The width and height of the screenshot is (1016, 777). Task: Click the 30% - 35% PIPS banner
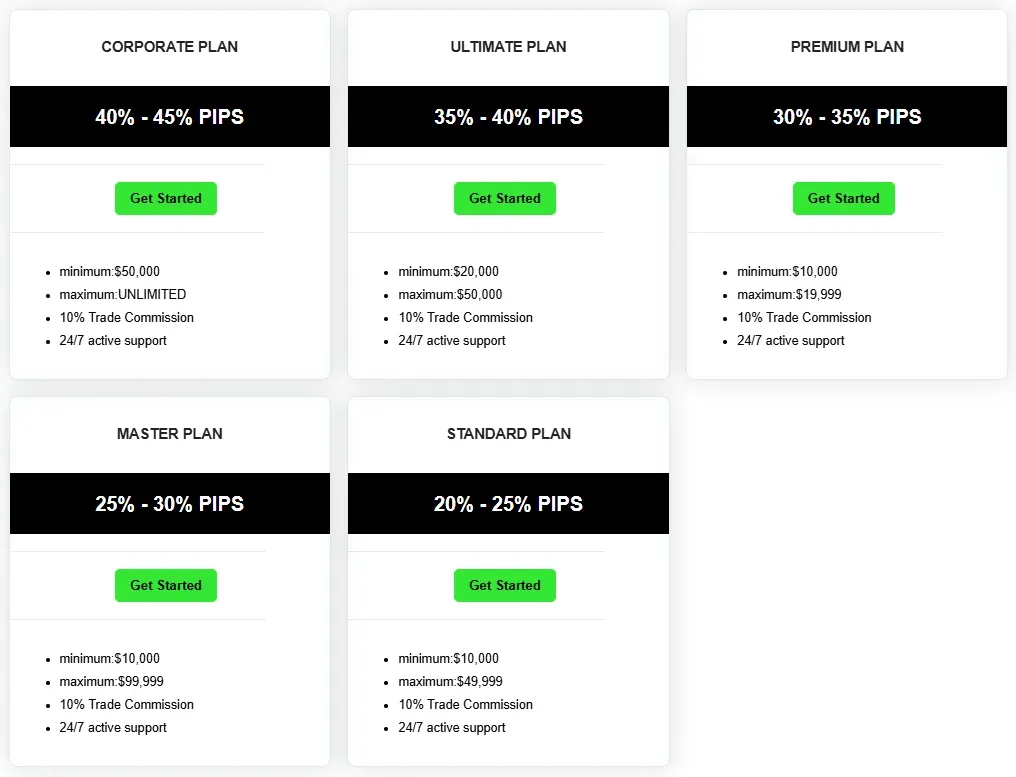[847, 117]
